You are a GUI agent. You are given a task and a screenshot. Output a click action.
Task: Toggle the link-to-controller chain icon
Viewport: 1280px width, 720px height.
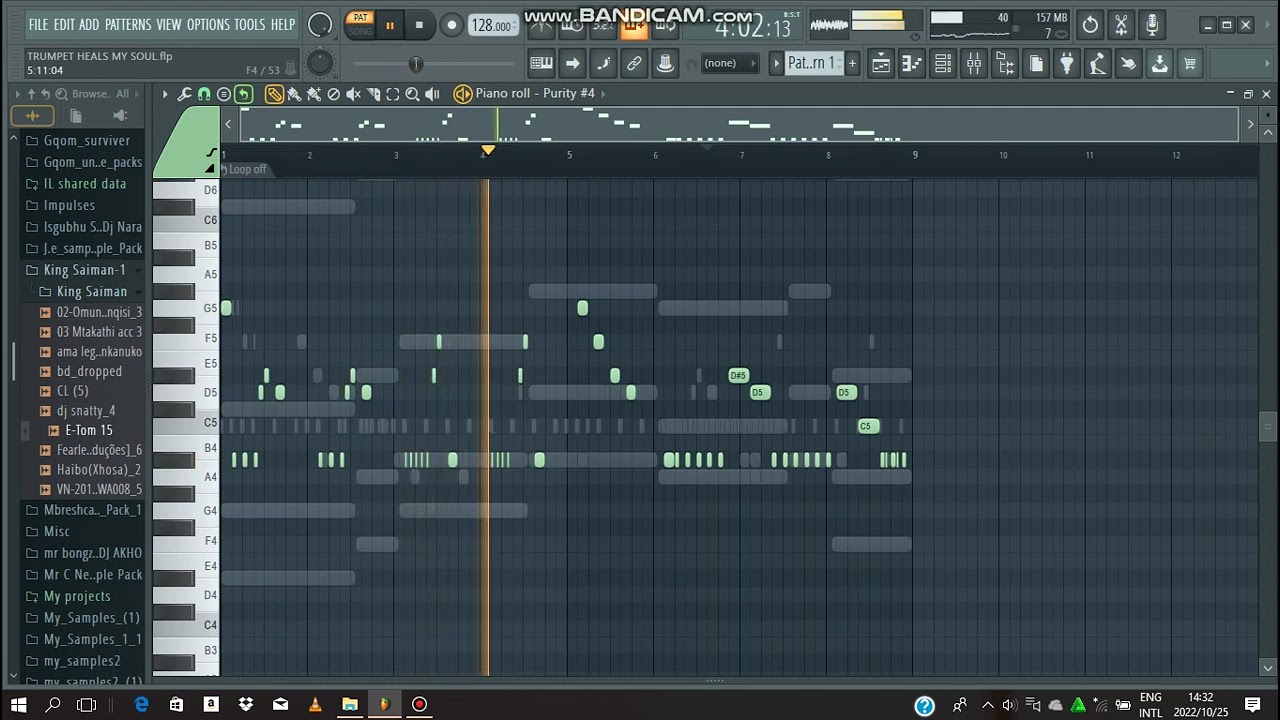(634, 64)
